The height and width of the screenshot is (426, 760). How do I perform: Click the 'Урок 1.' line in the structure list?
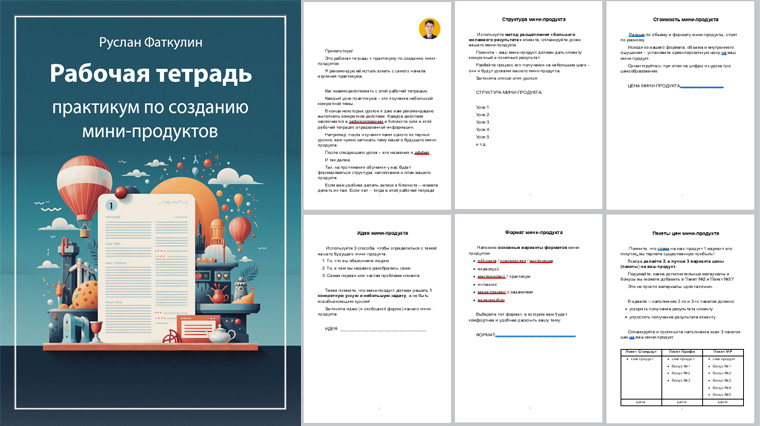point(483,106)
